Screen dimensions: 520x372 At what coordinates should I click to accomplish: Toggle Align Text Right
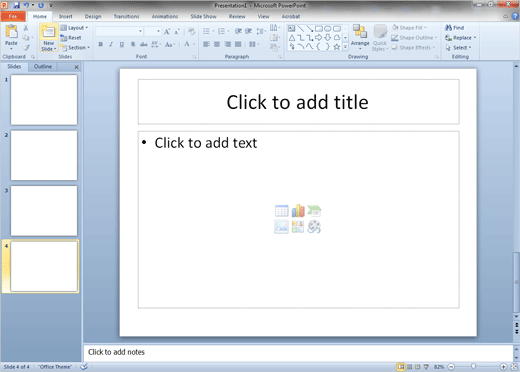(228, 44)
